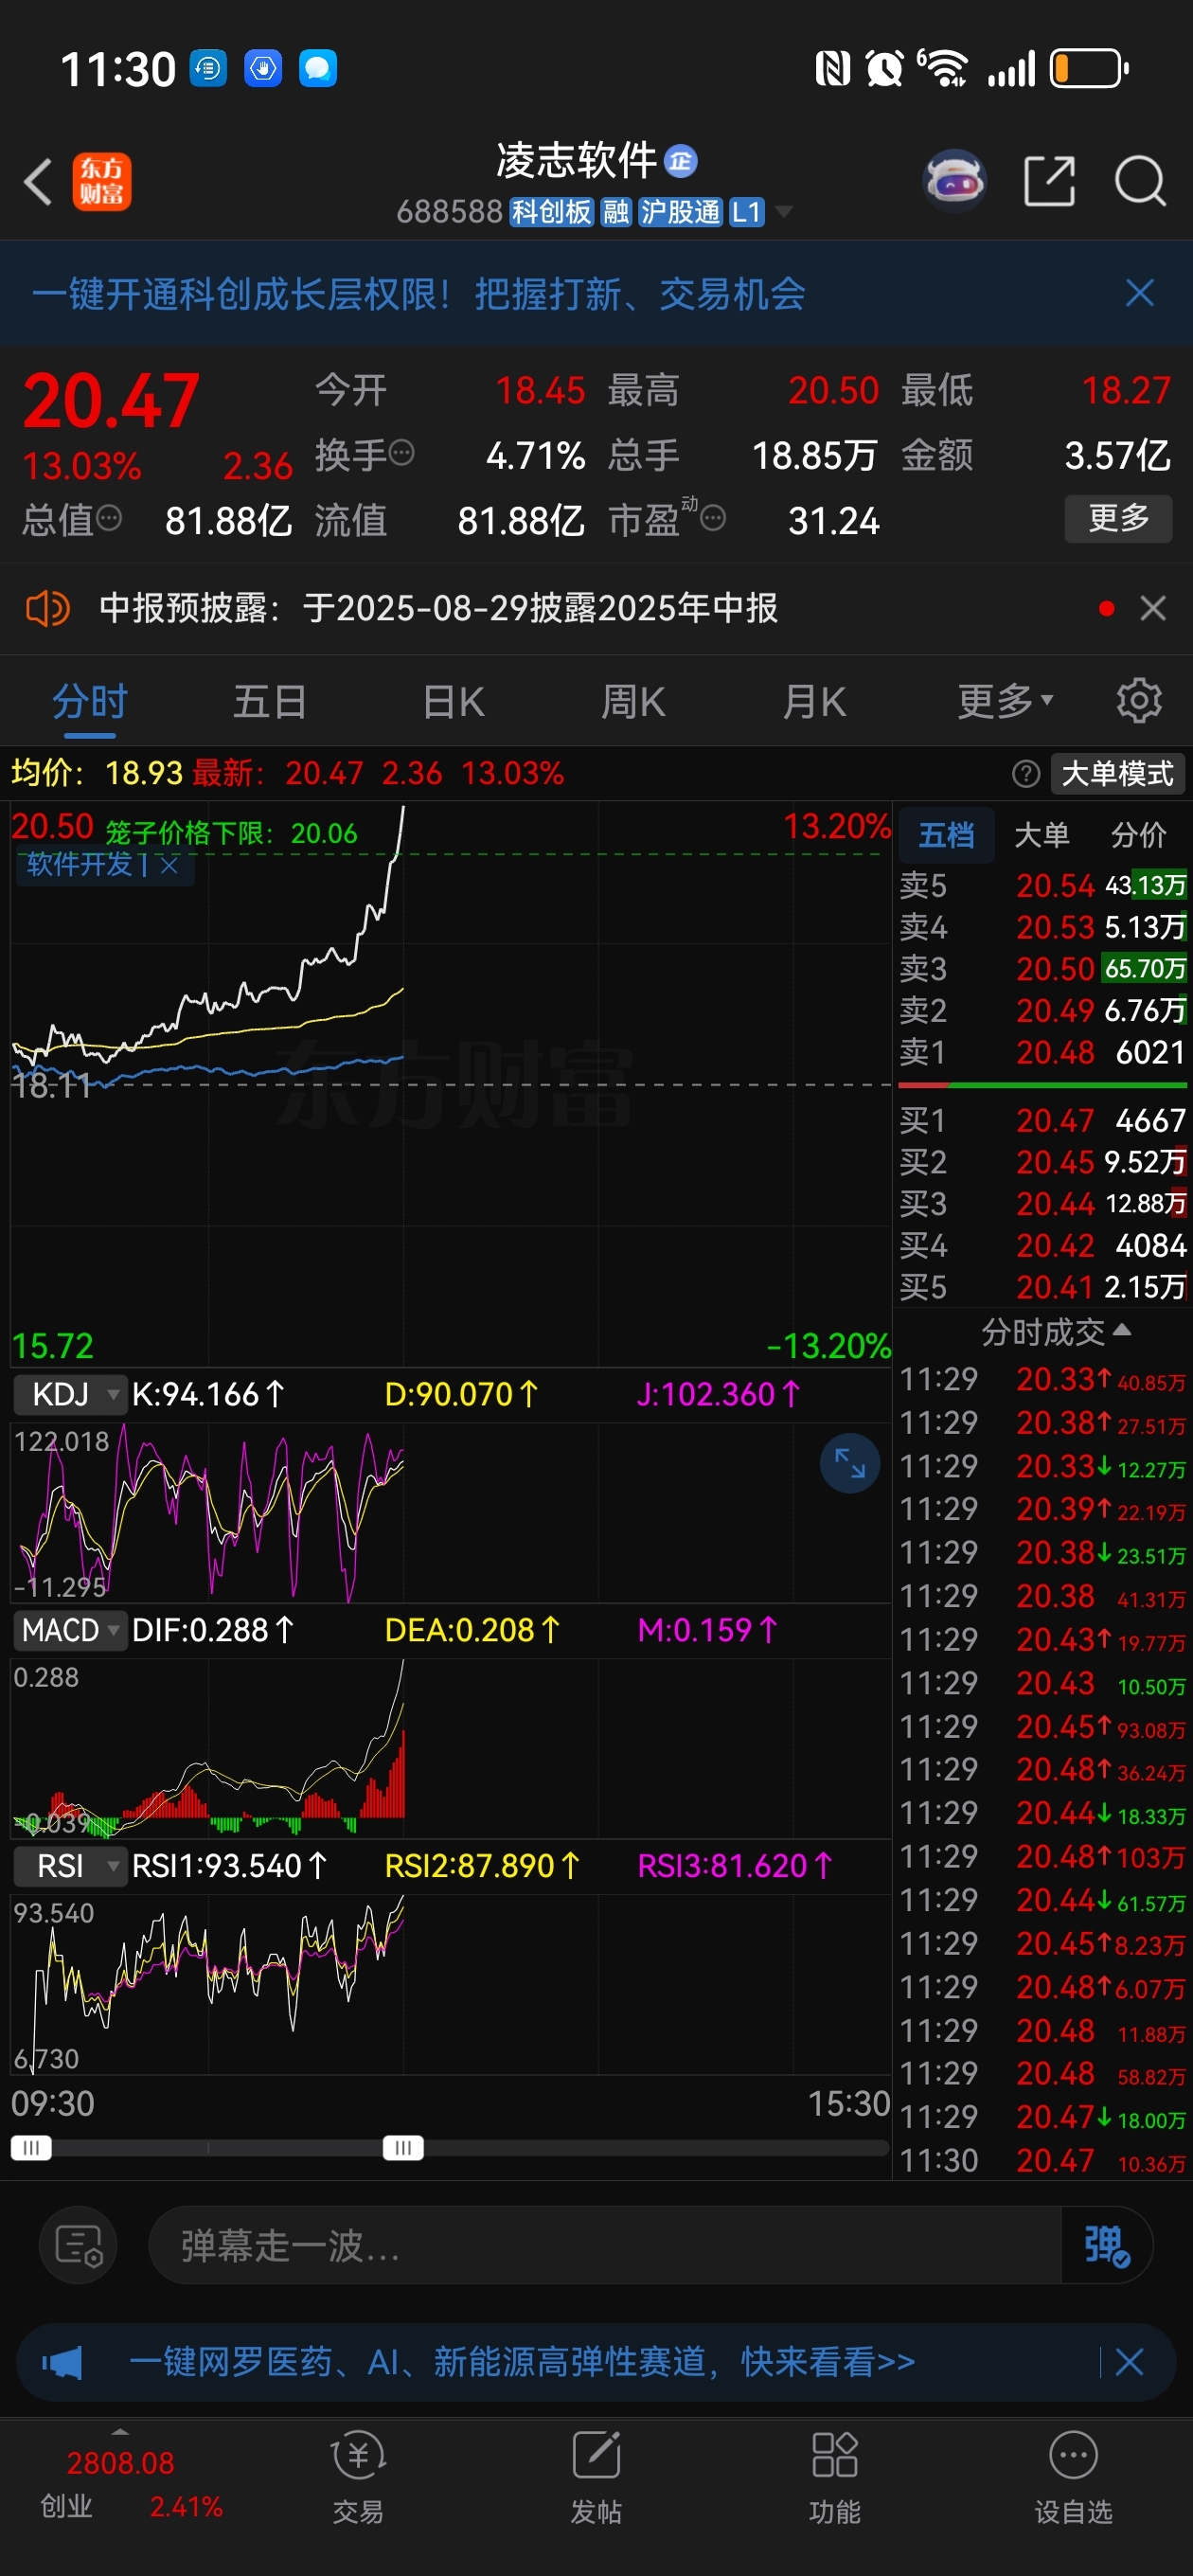Viewport: 1193px width, 2576px height.
Task: Open the 更多 chart period dropdown
Action: (x=1005, y=701)
